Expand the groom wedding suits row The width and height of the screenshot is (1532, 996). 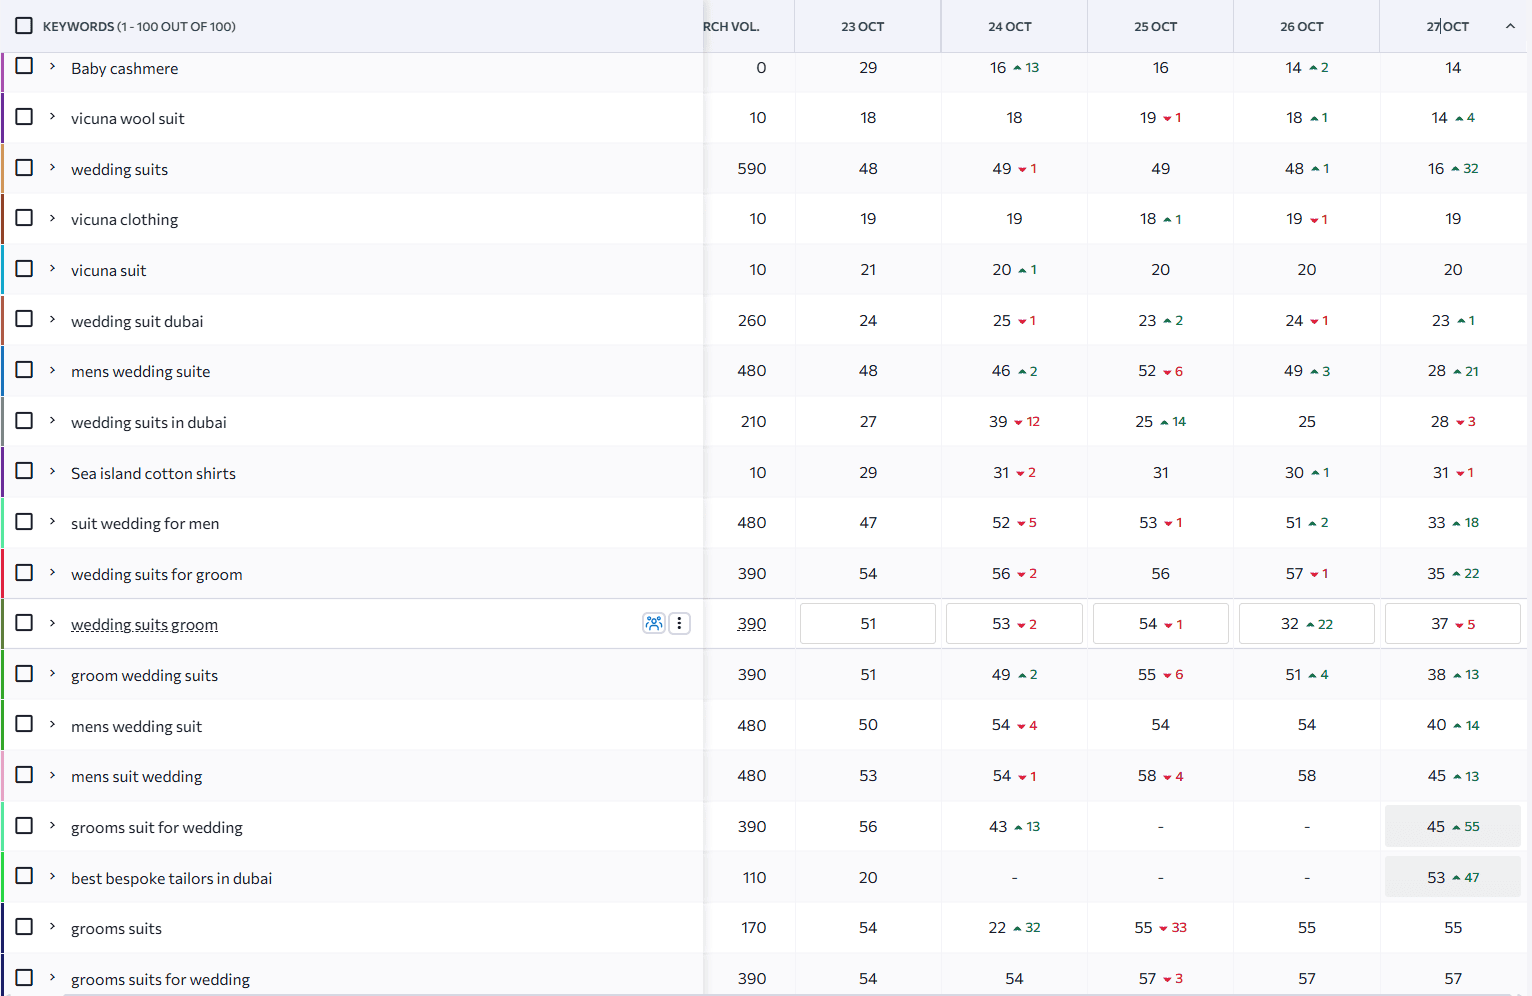click(x=52, y=673)
